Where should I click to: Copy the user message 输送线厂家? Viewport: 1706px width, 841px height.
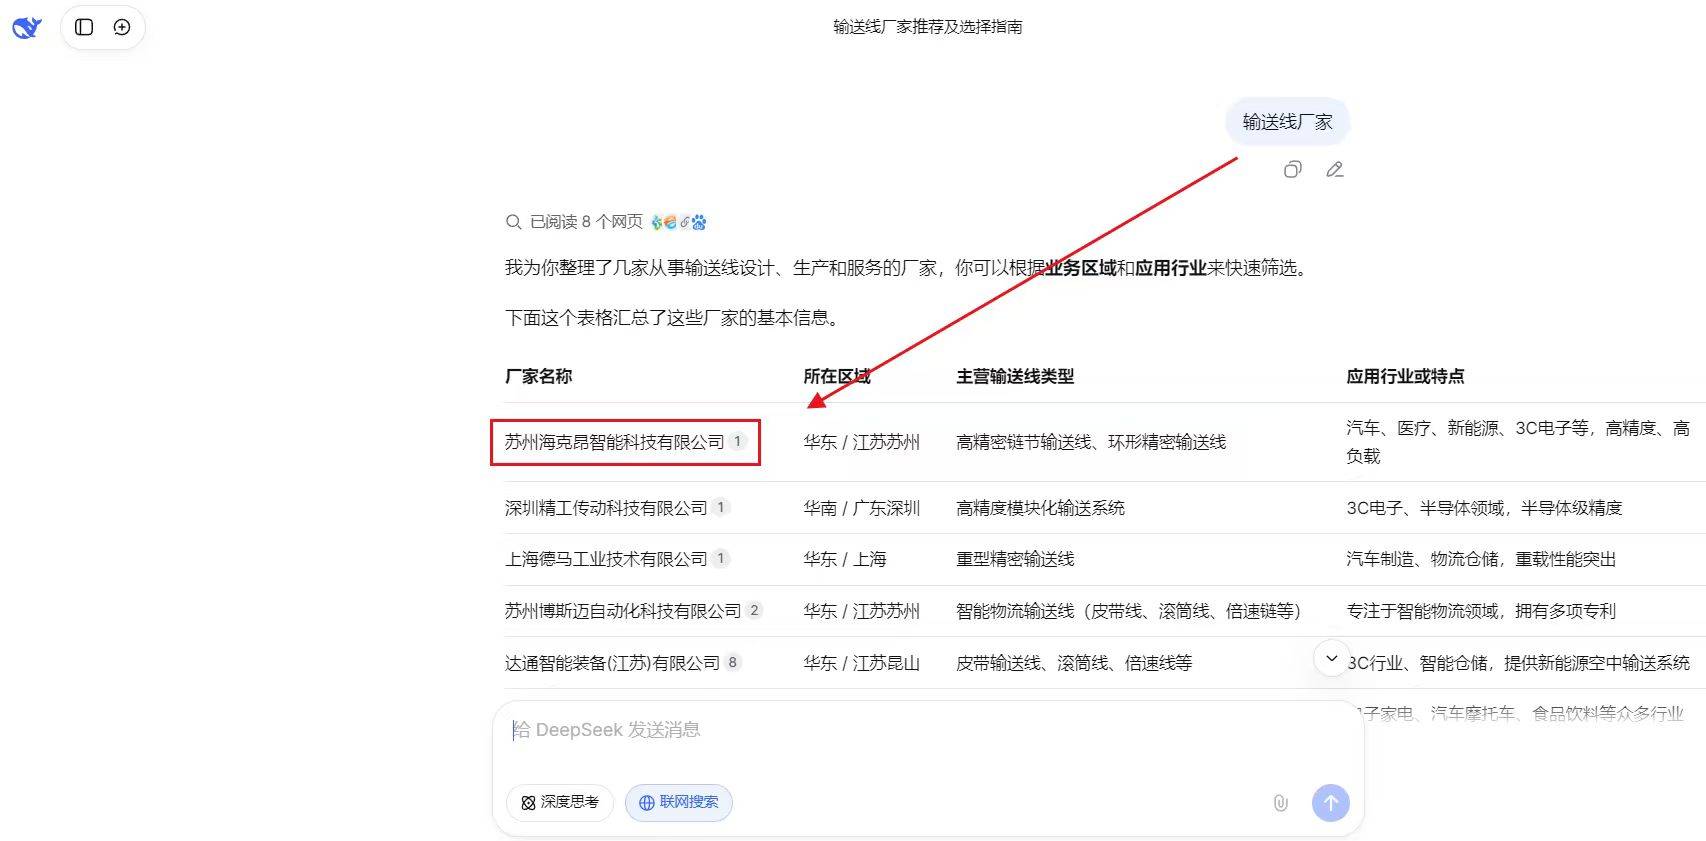(x=1292, y=170)
